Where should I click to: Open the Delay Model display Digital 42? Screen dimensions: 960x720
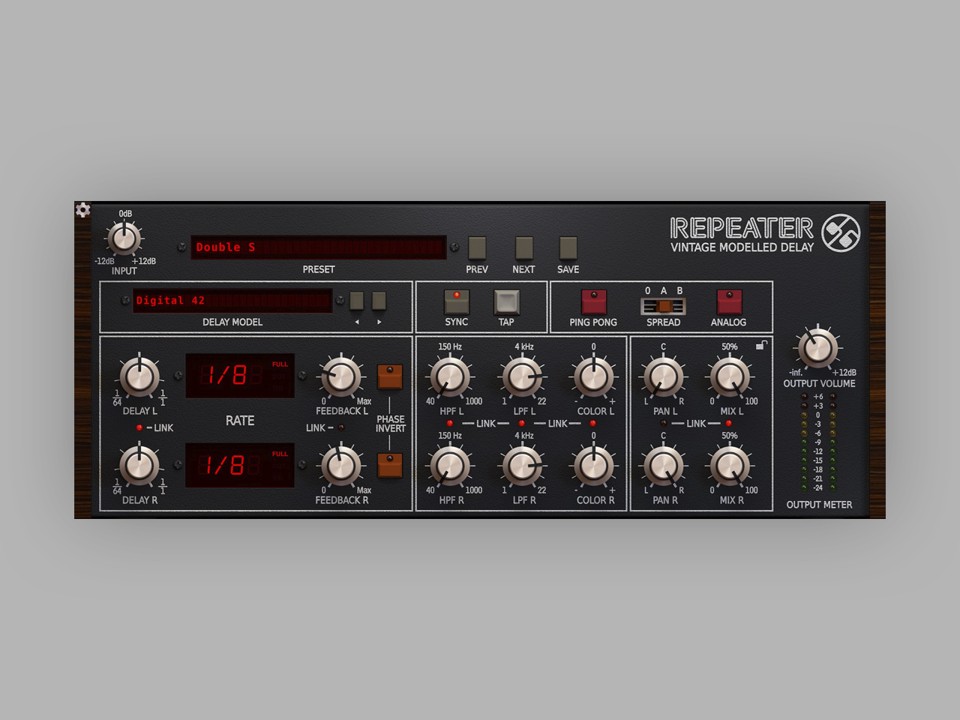coord(233,301)
